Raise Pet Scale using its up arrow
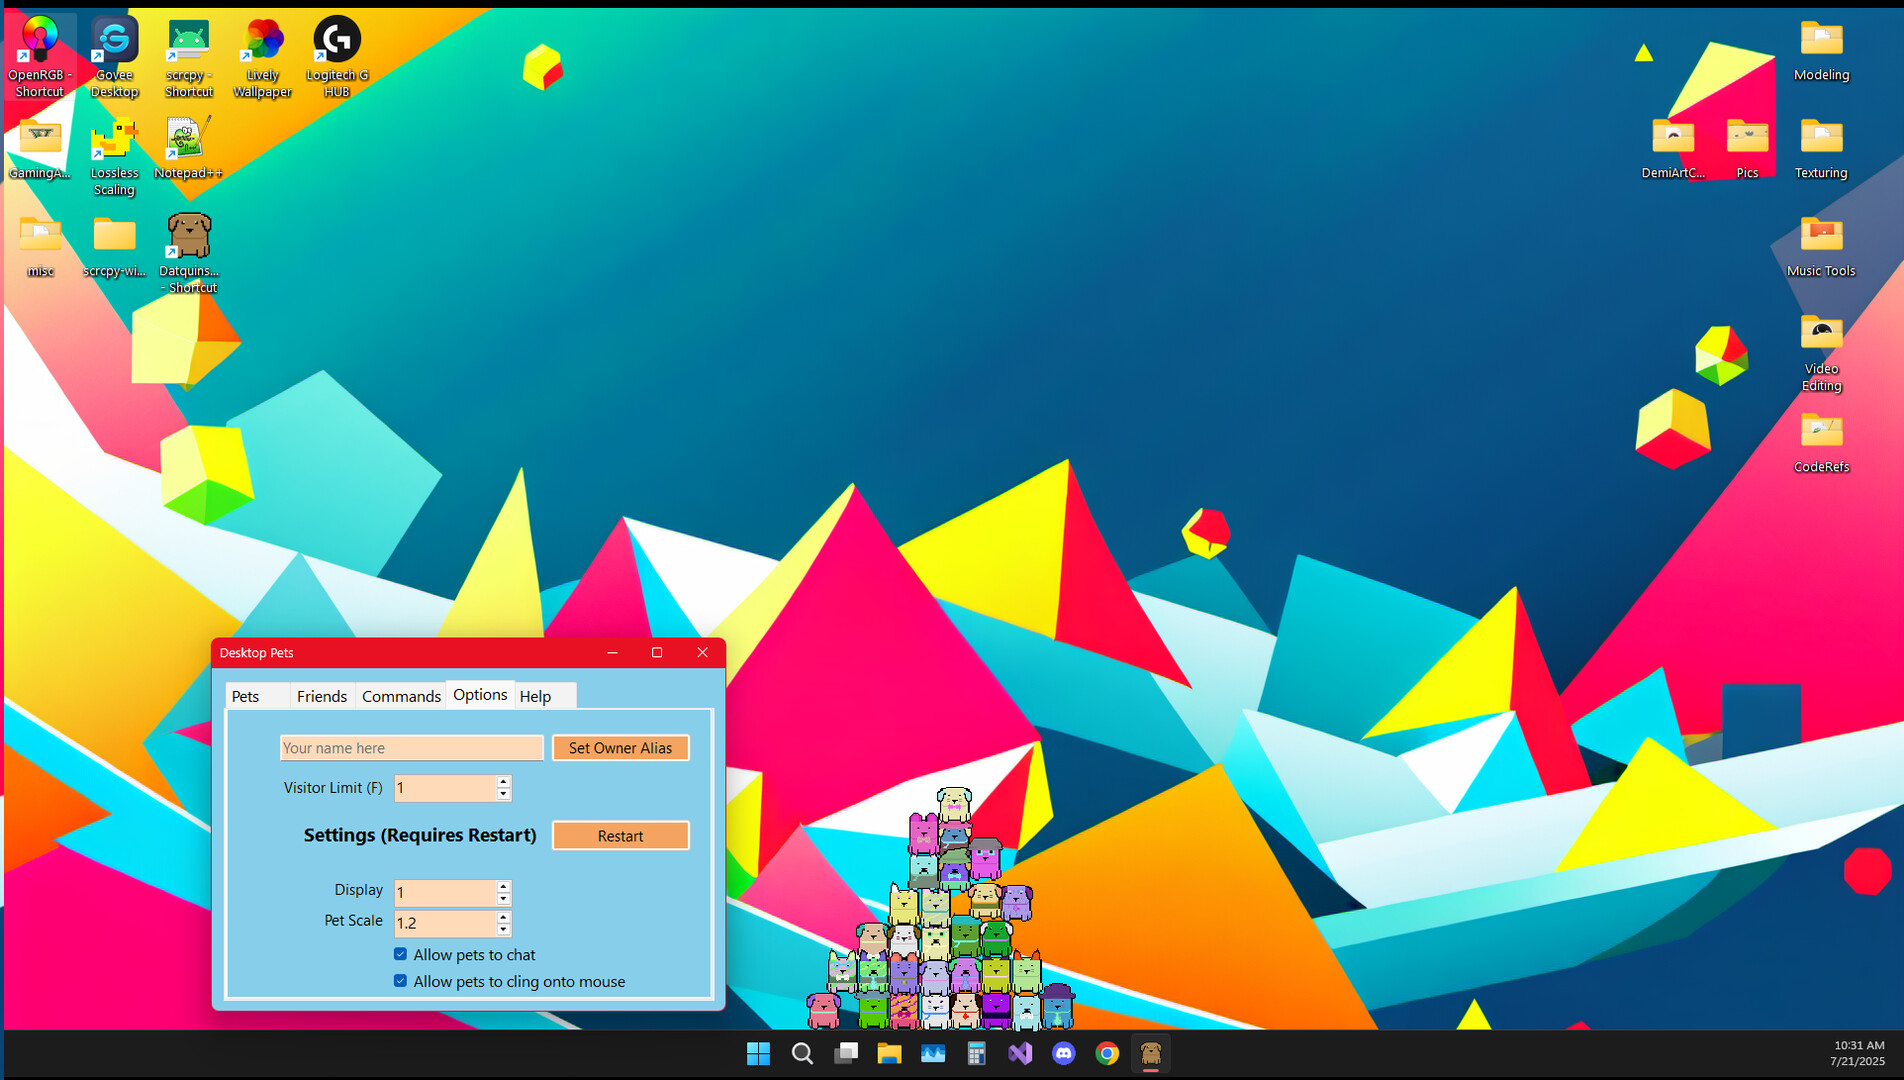This screenshot has height=1080, width=1904. [503, 917]
